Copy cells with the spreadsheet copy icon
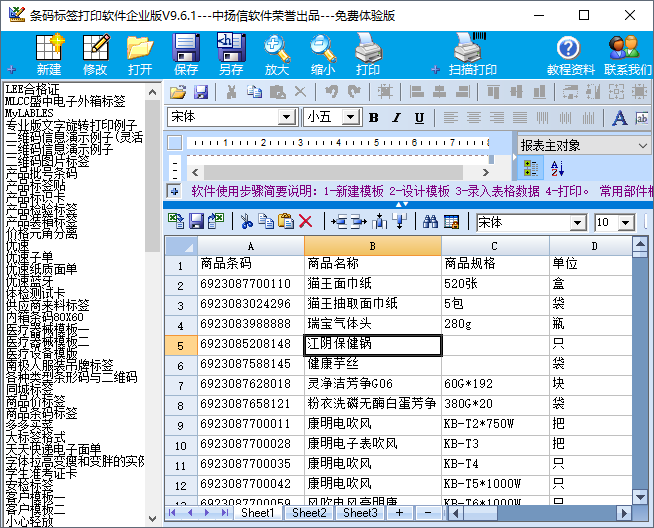The image size is (654, 528). point(266,221)
